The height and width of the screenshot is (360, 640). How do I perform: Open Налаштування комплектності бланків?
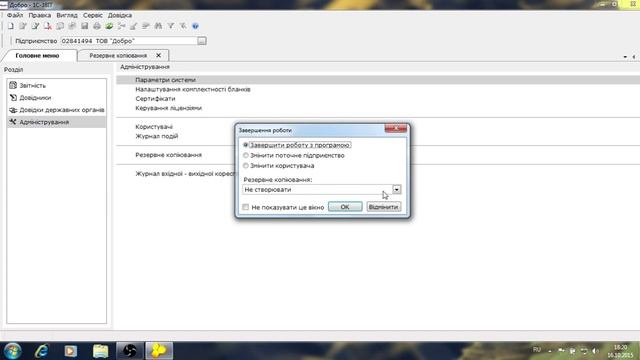pyautogui.click(x=193, y=89)
